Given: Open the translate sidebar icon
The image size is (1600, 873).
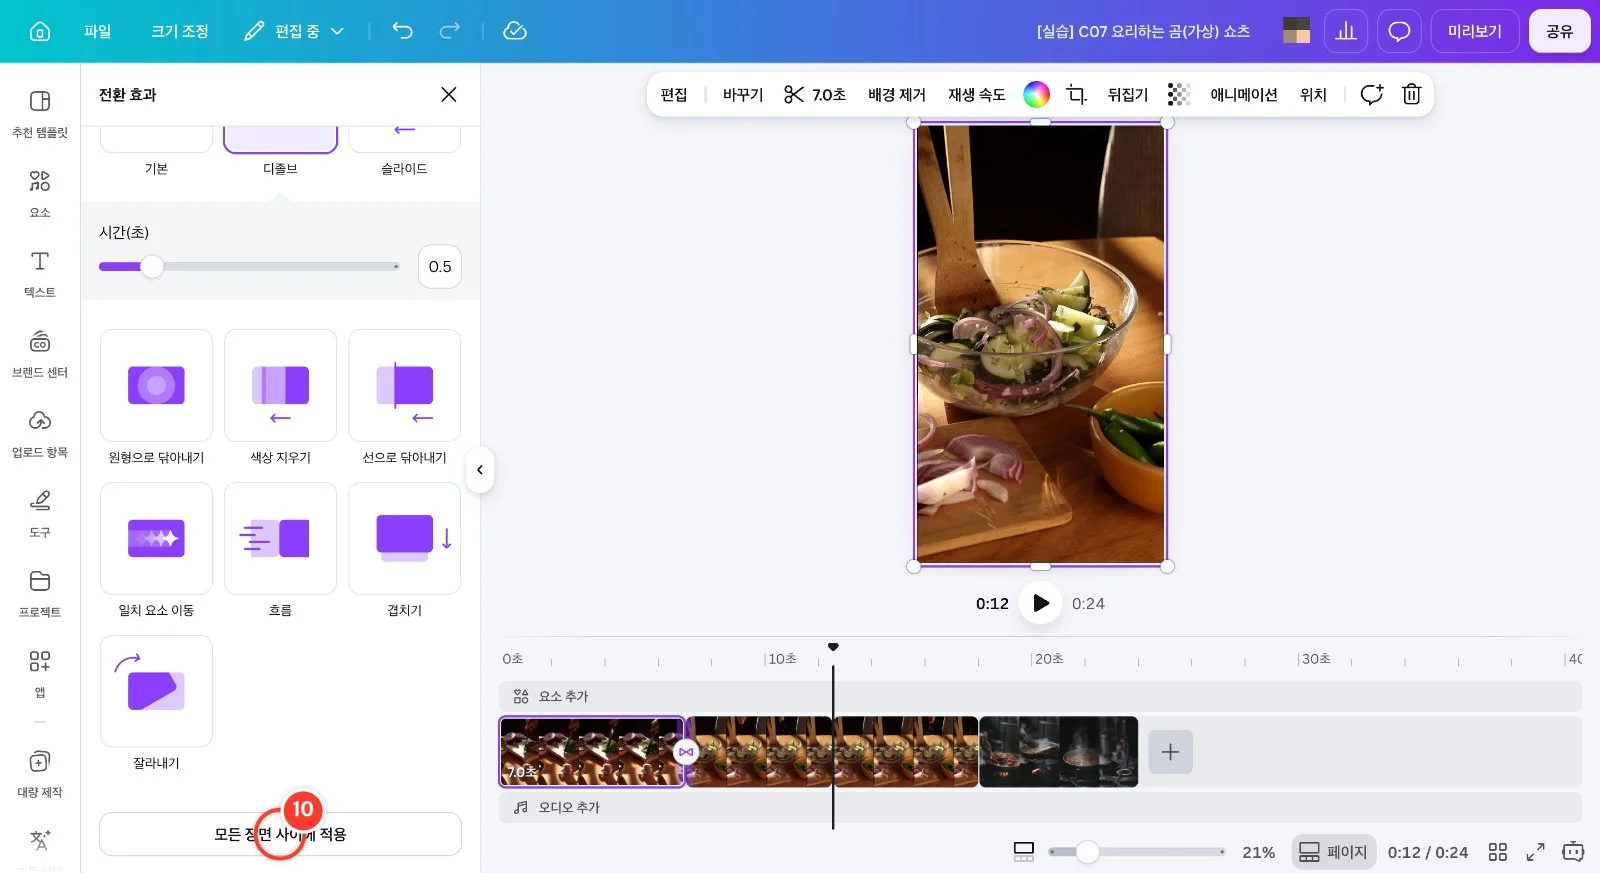Looking at the screenshot, I should (40, 841).
